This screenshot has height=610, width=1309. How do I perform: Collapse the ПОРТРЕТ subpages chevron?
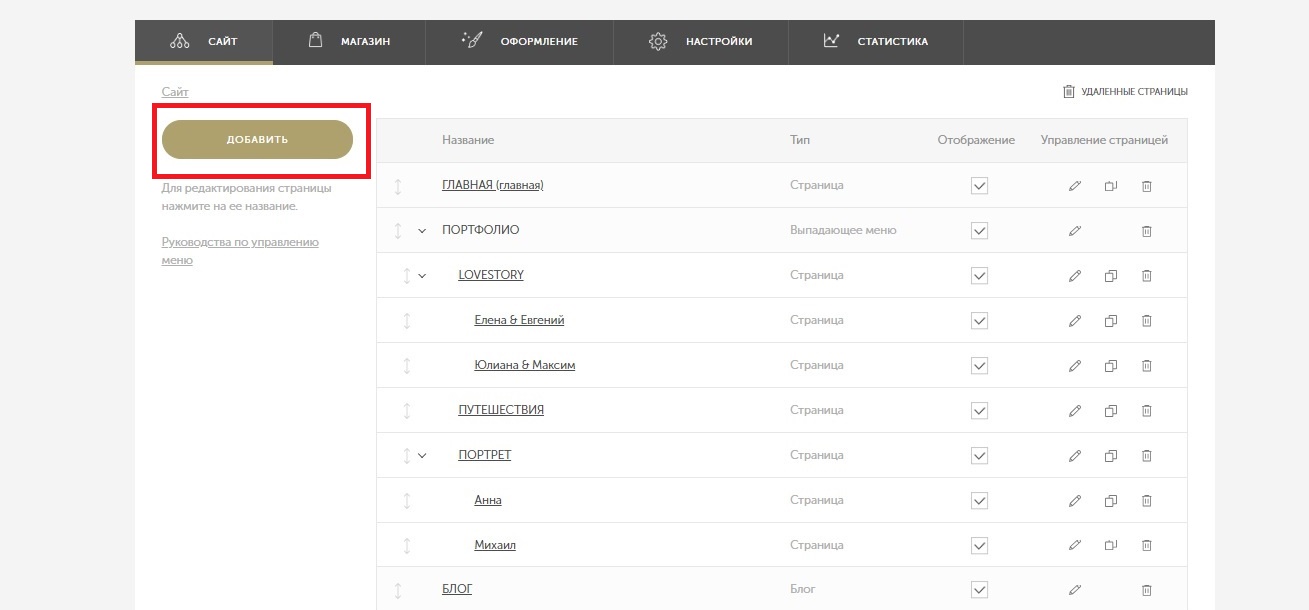(x=422, y=456)
